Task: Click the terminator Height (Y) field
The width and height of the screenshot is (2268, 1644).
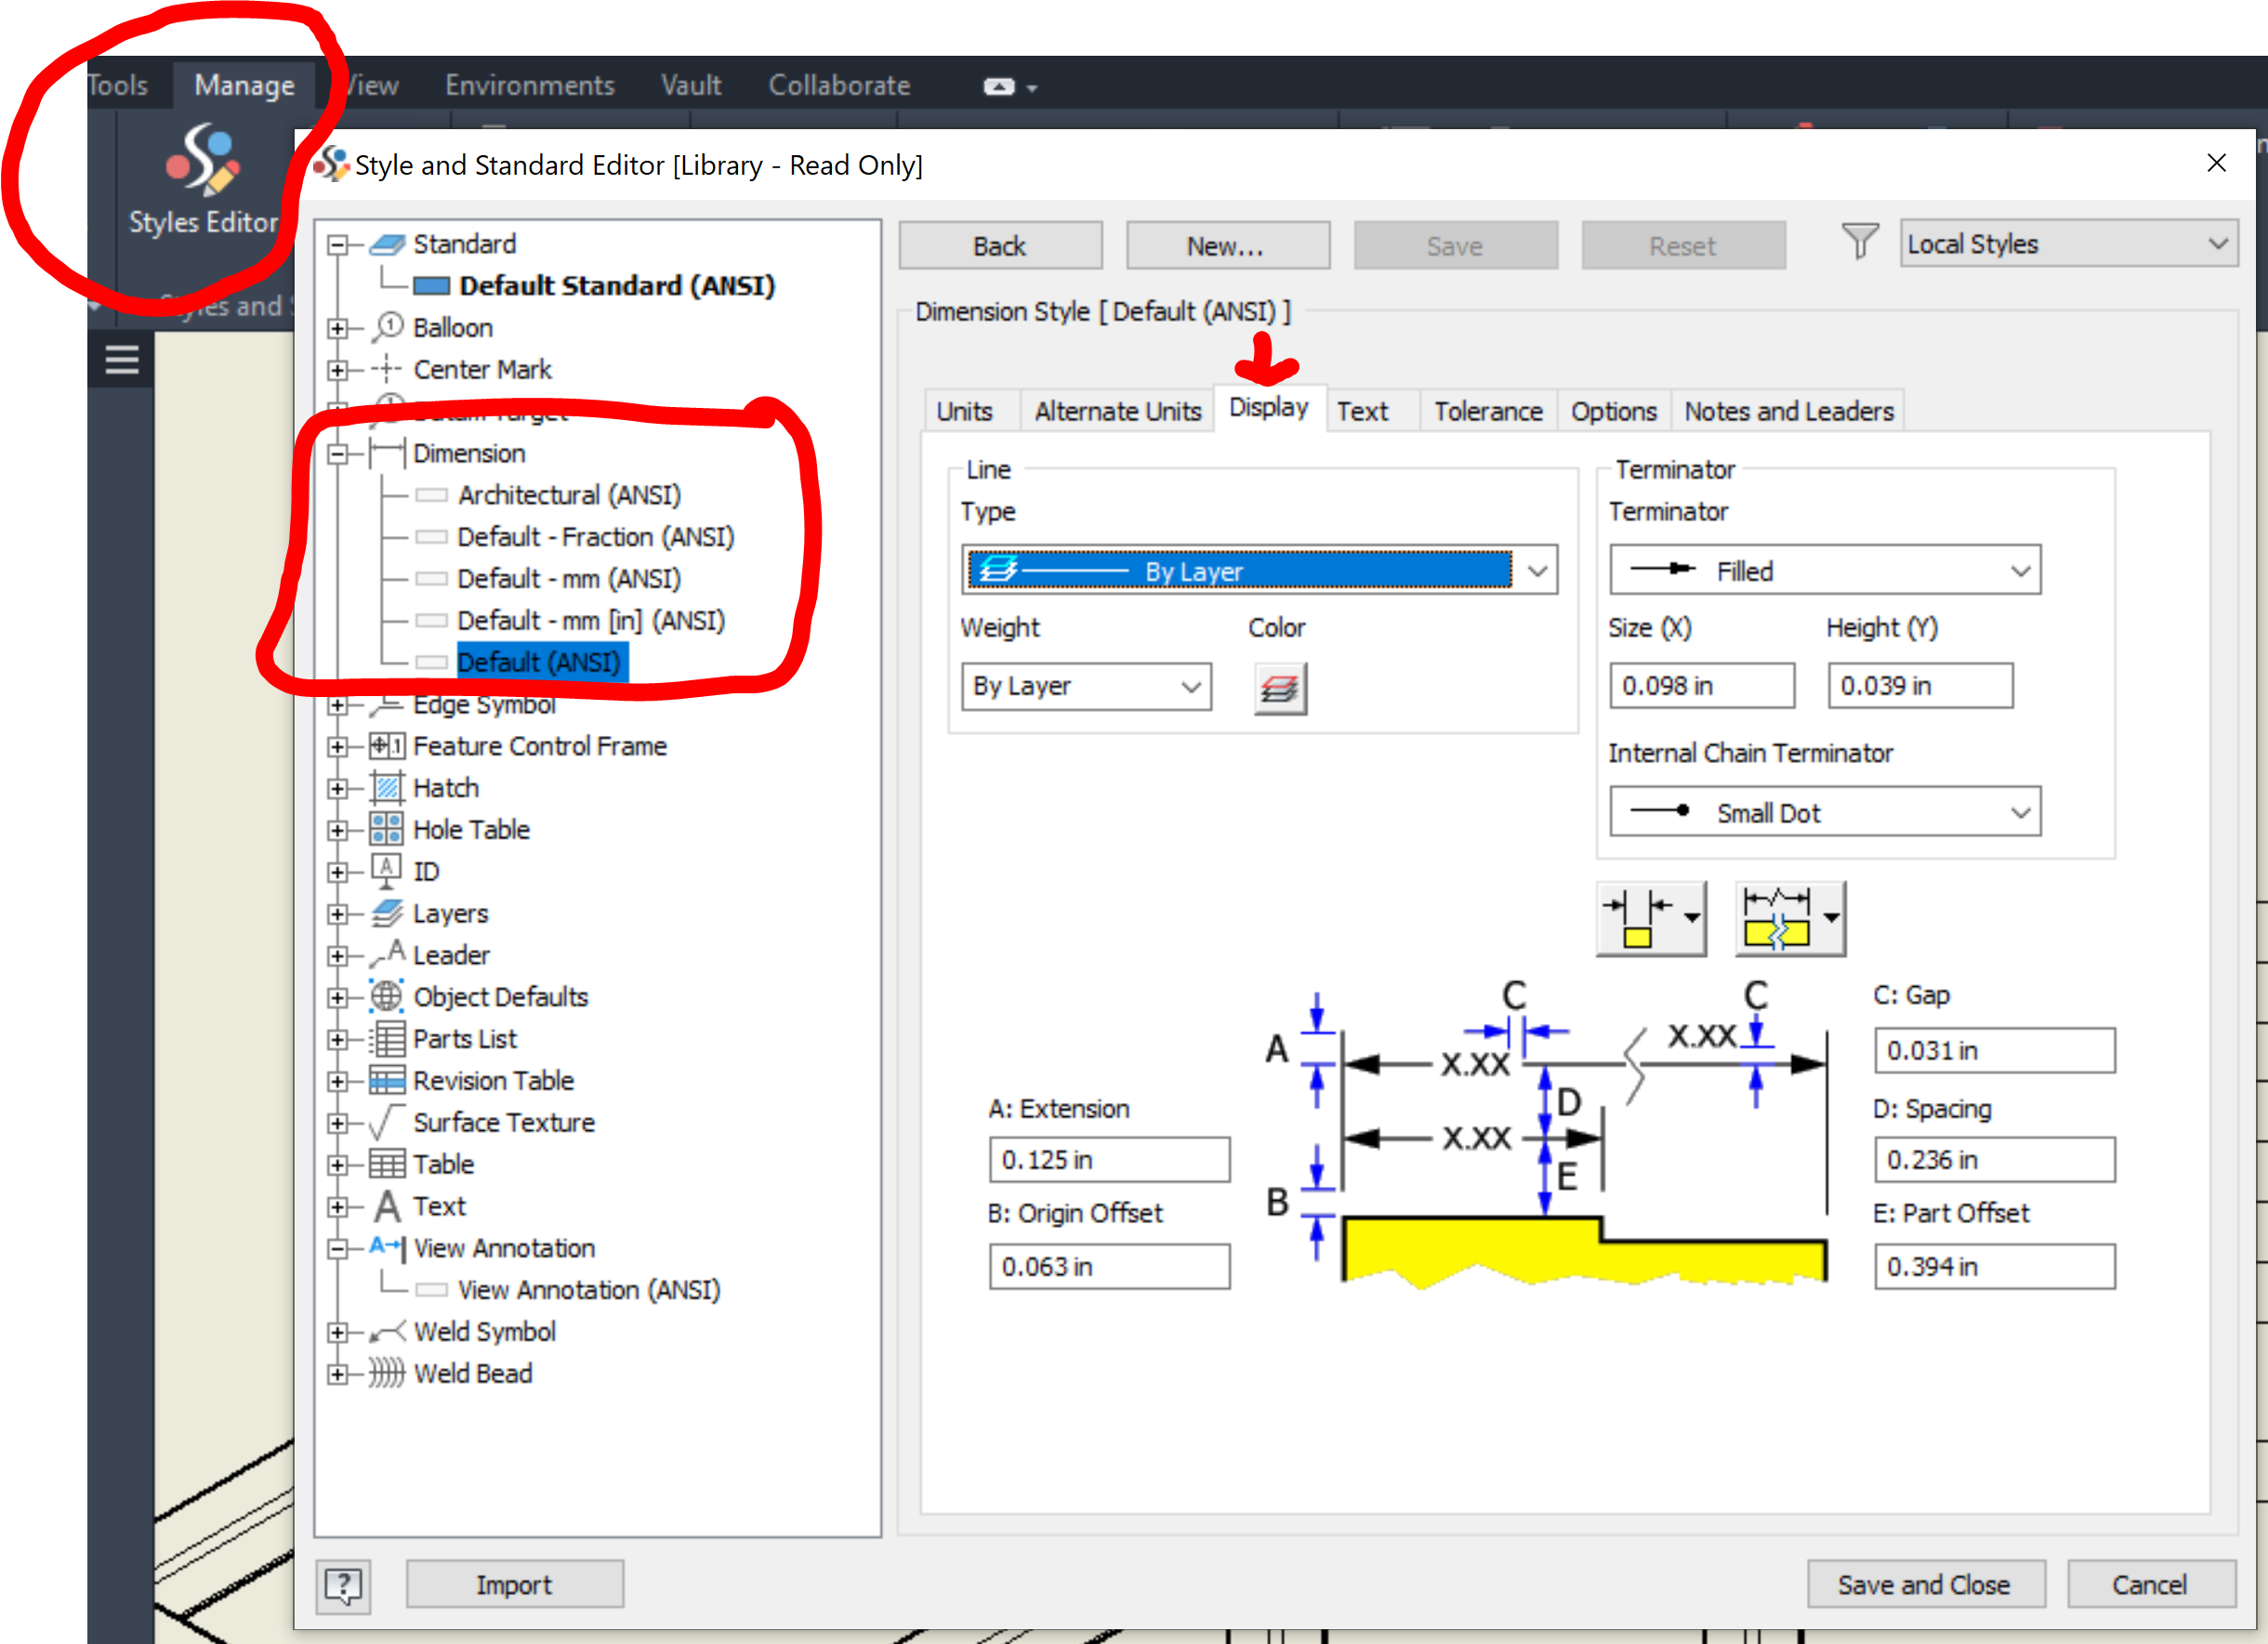Action: (x=1920, y=686)
